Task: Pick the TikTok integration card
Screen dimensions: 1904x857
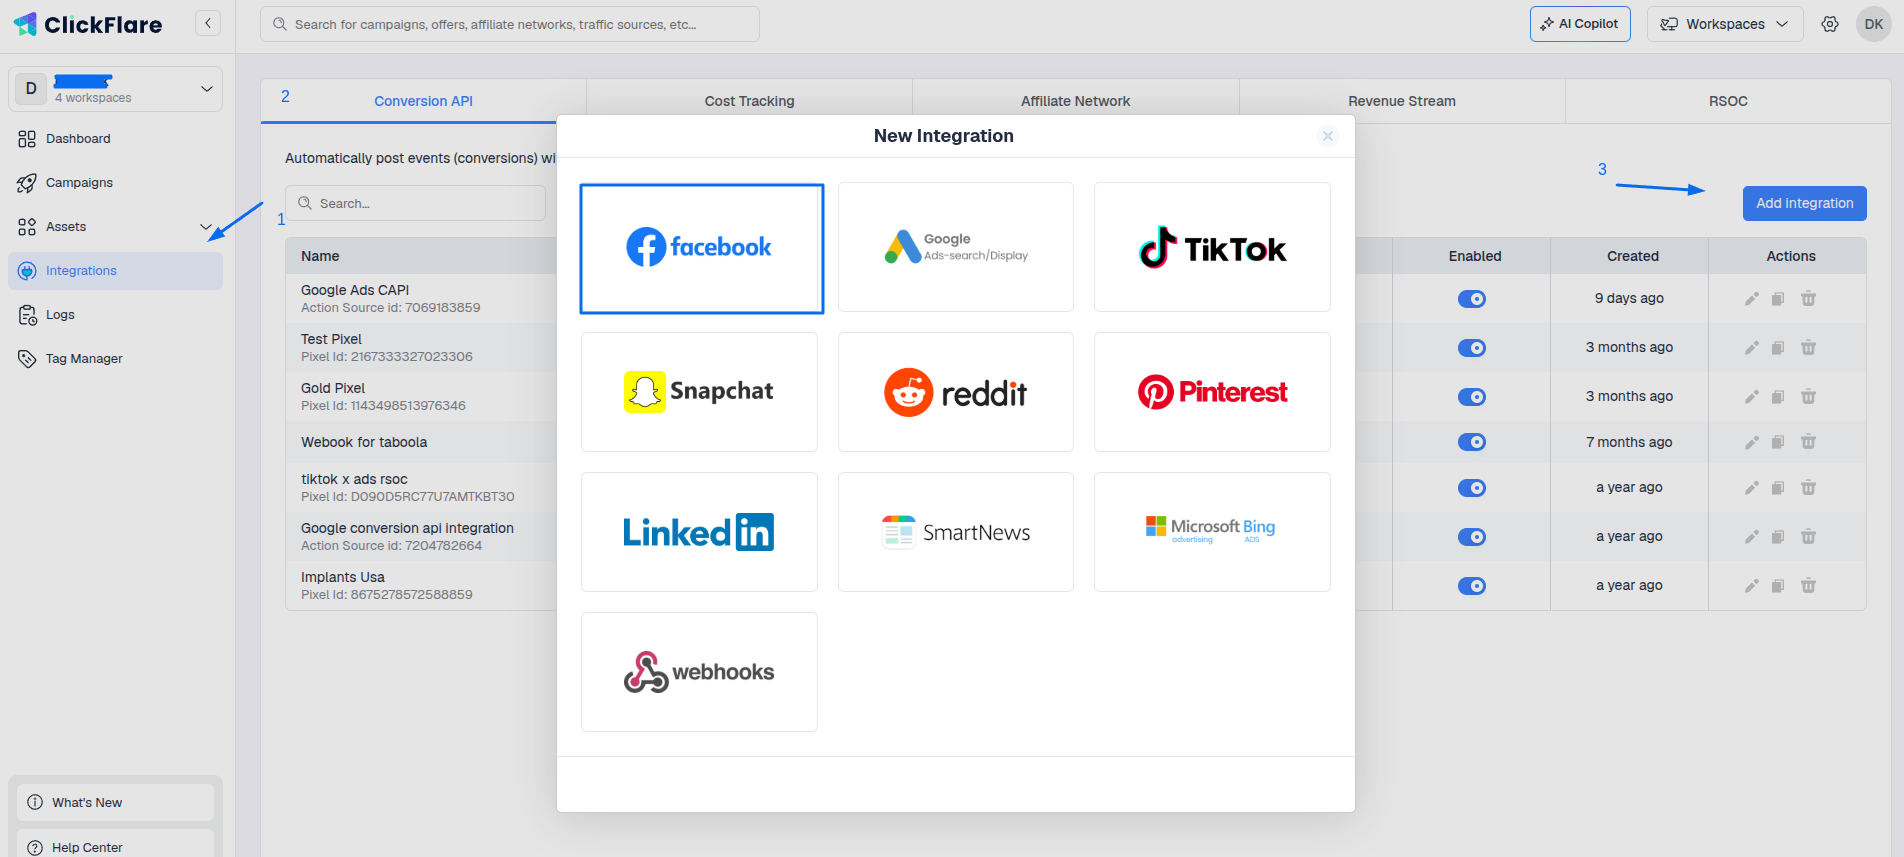Action: (1212, 247)
